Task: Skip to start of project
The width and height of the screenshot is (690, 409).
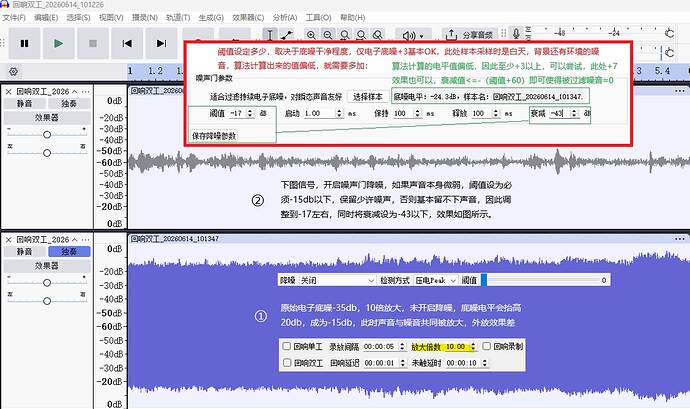Action: [x=127, y=43]
